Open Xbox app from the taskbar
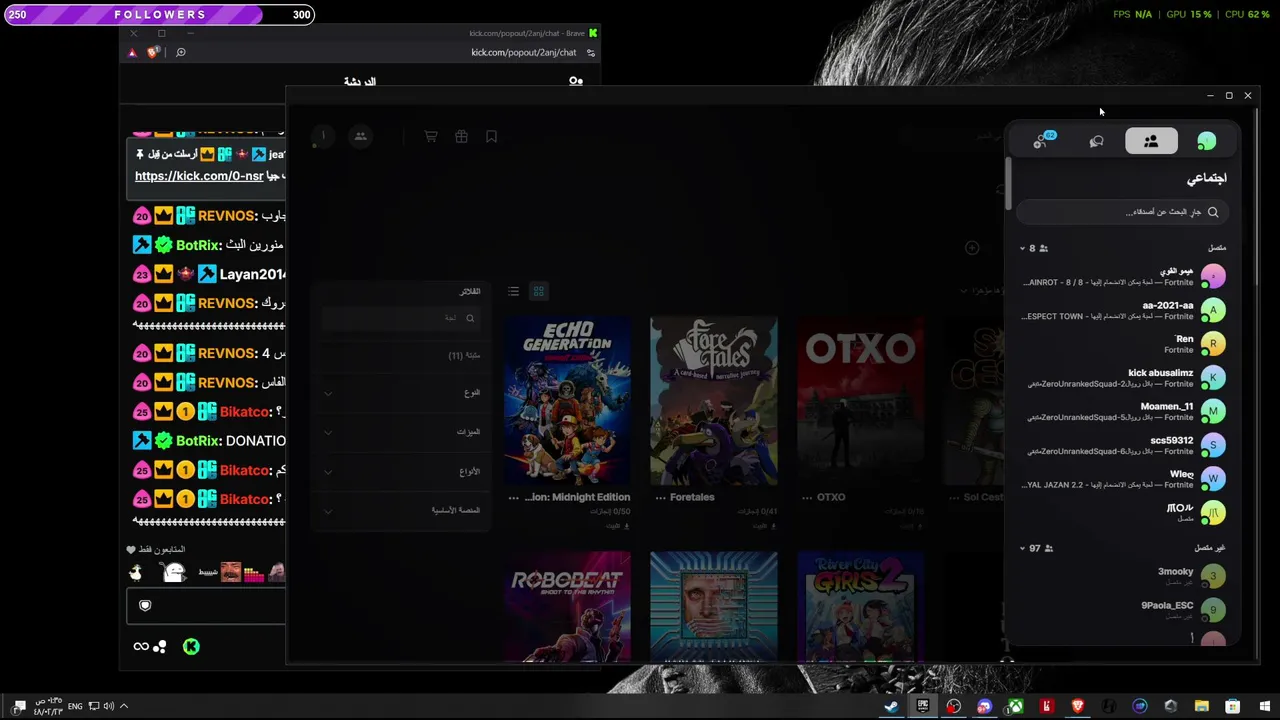1280x720 pixels. pyautogui.click(x=1015, y=707)
